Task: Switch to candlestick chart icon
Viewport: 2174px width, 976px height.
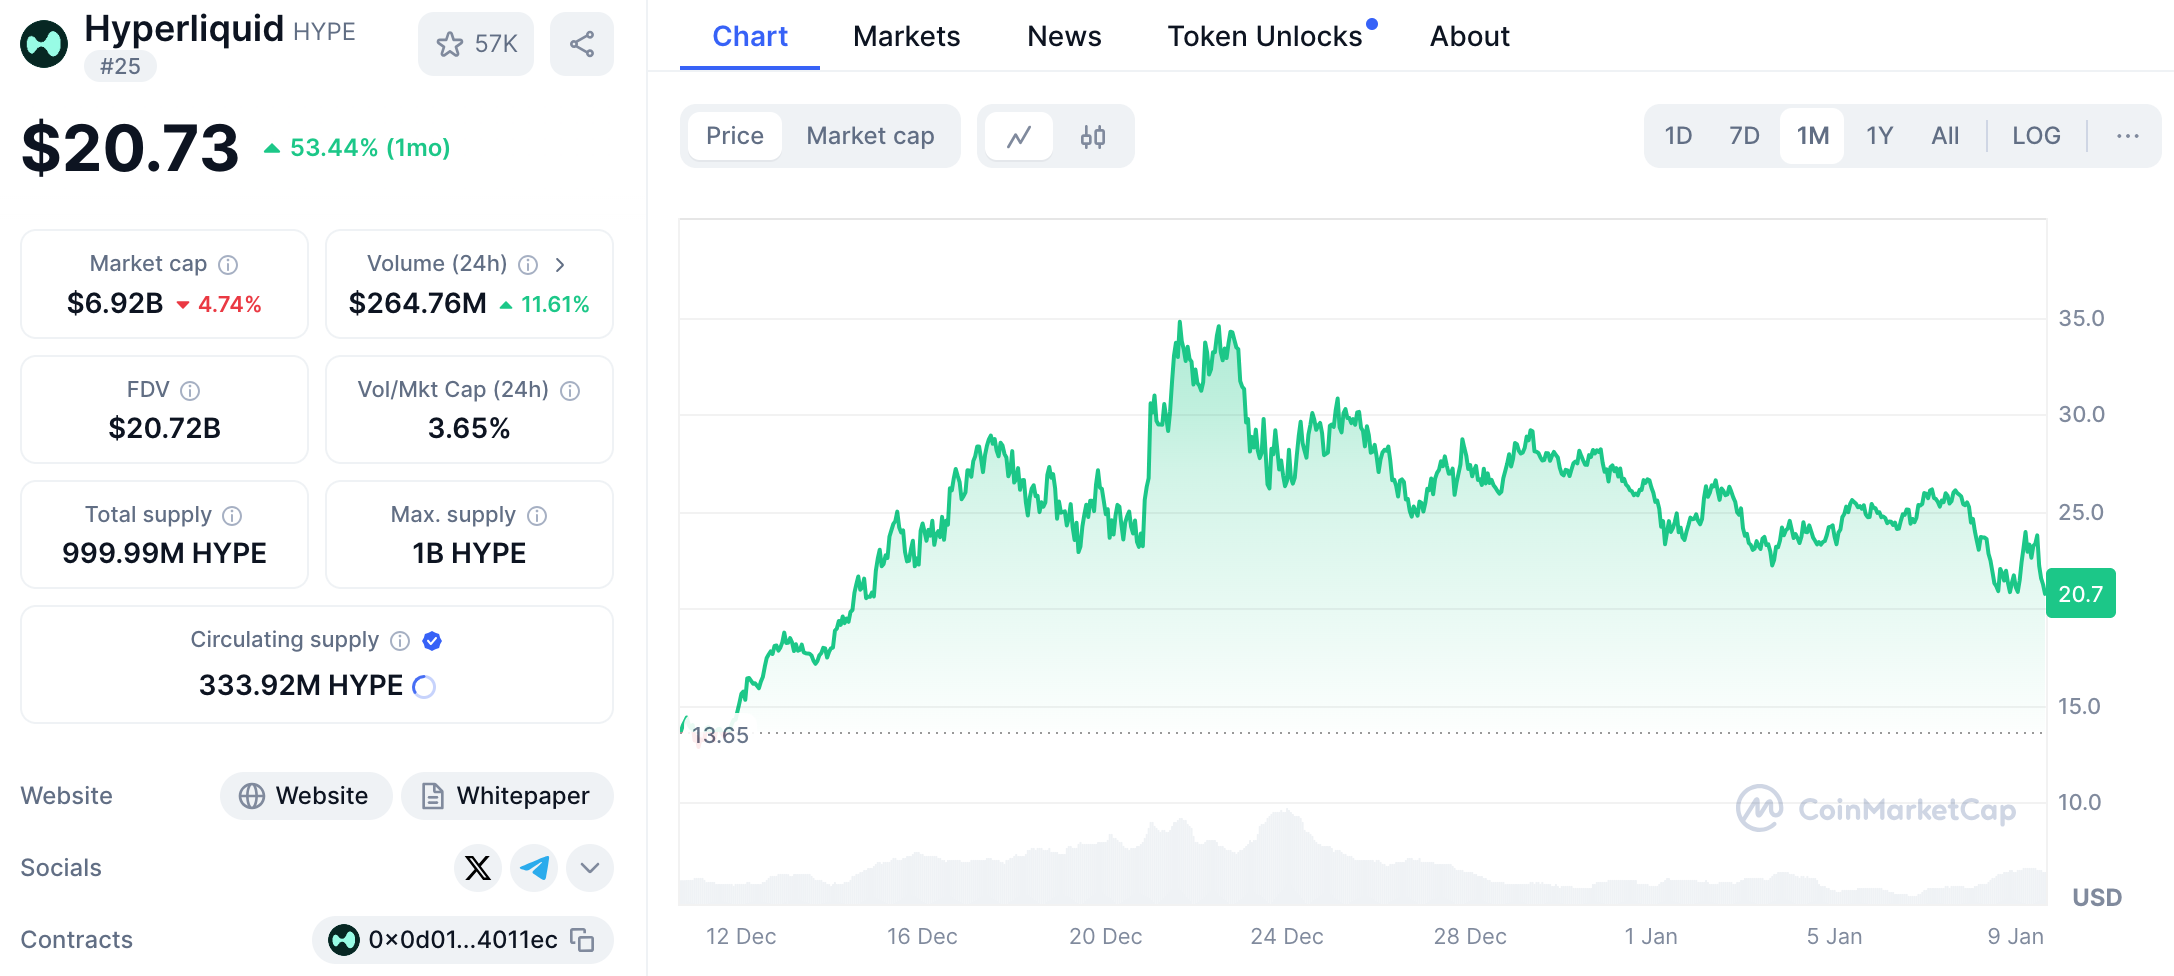Action: tap(1093, 136)
